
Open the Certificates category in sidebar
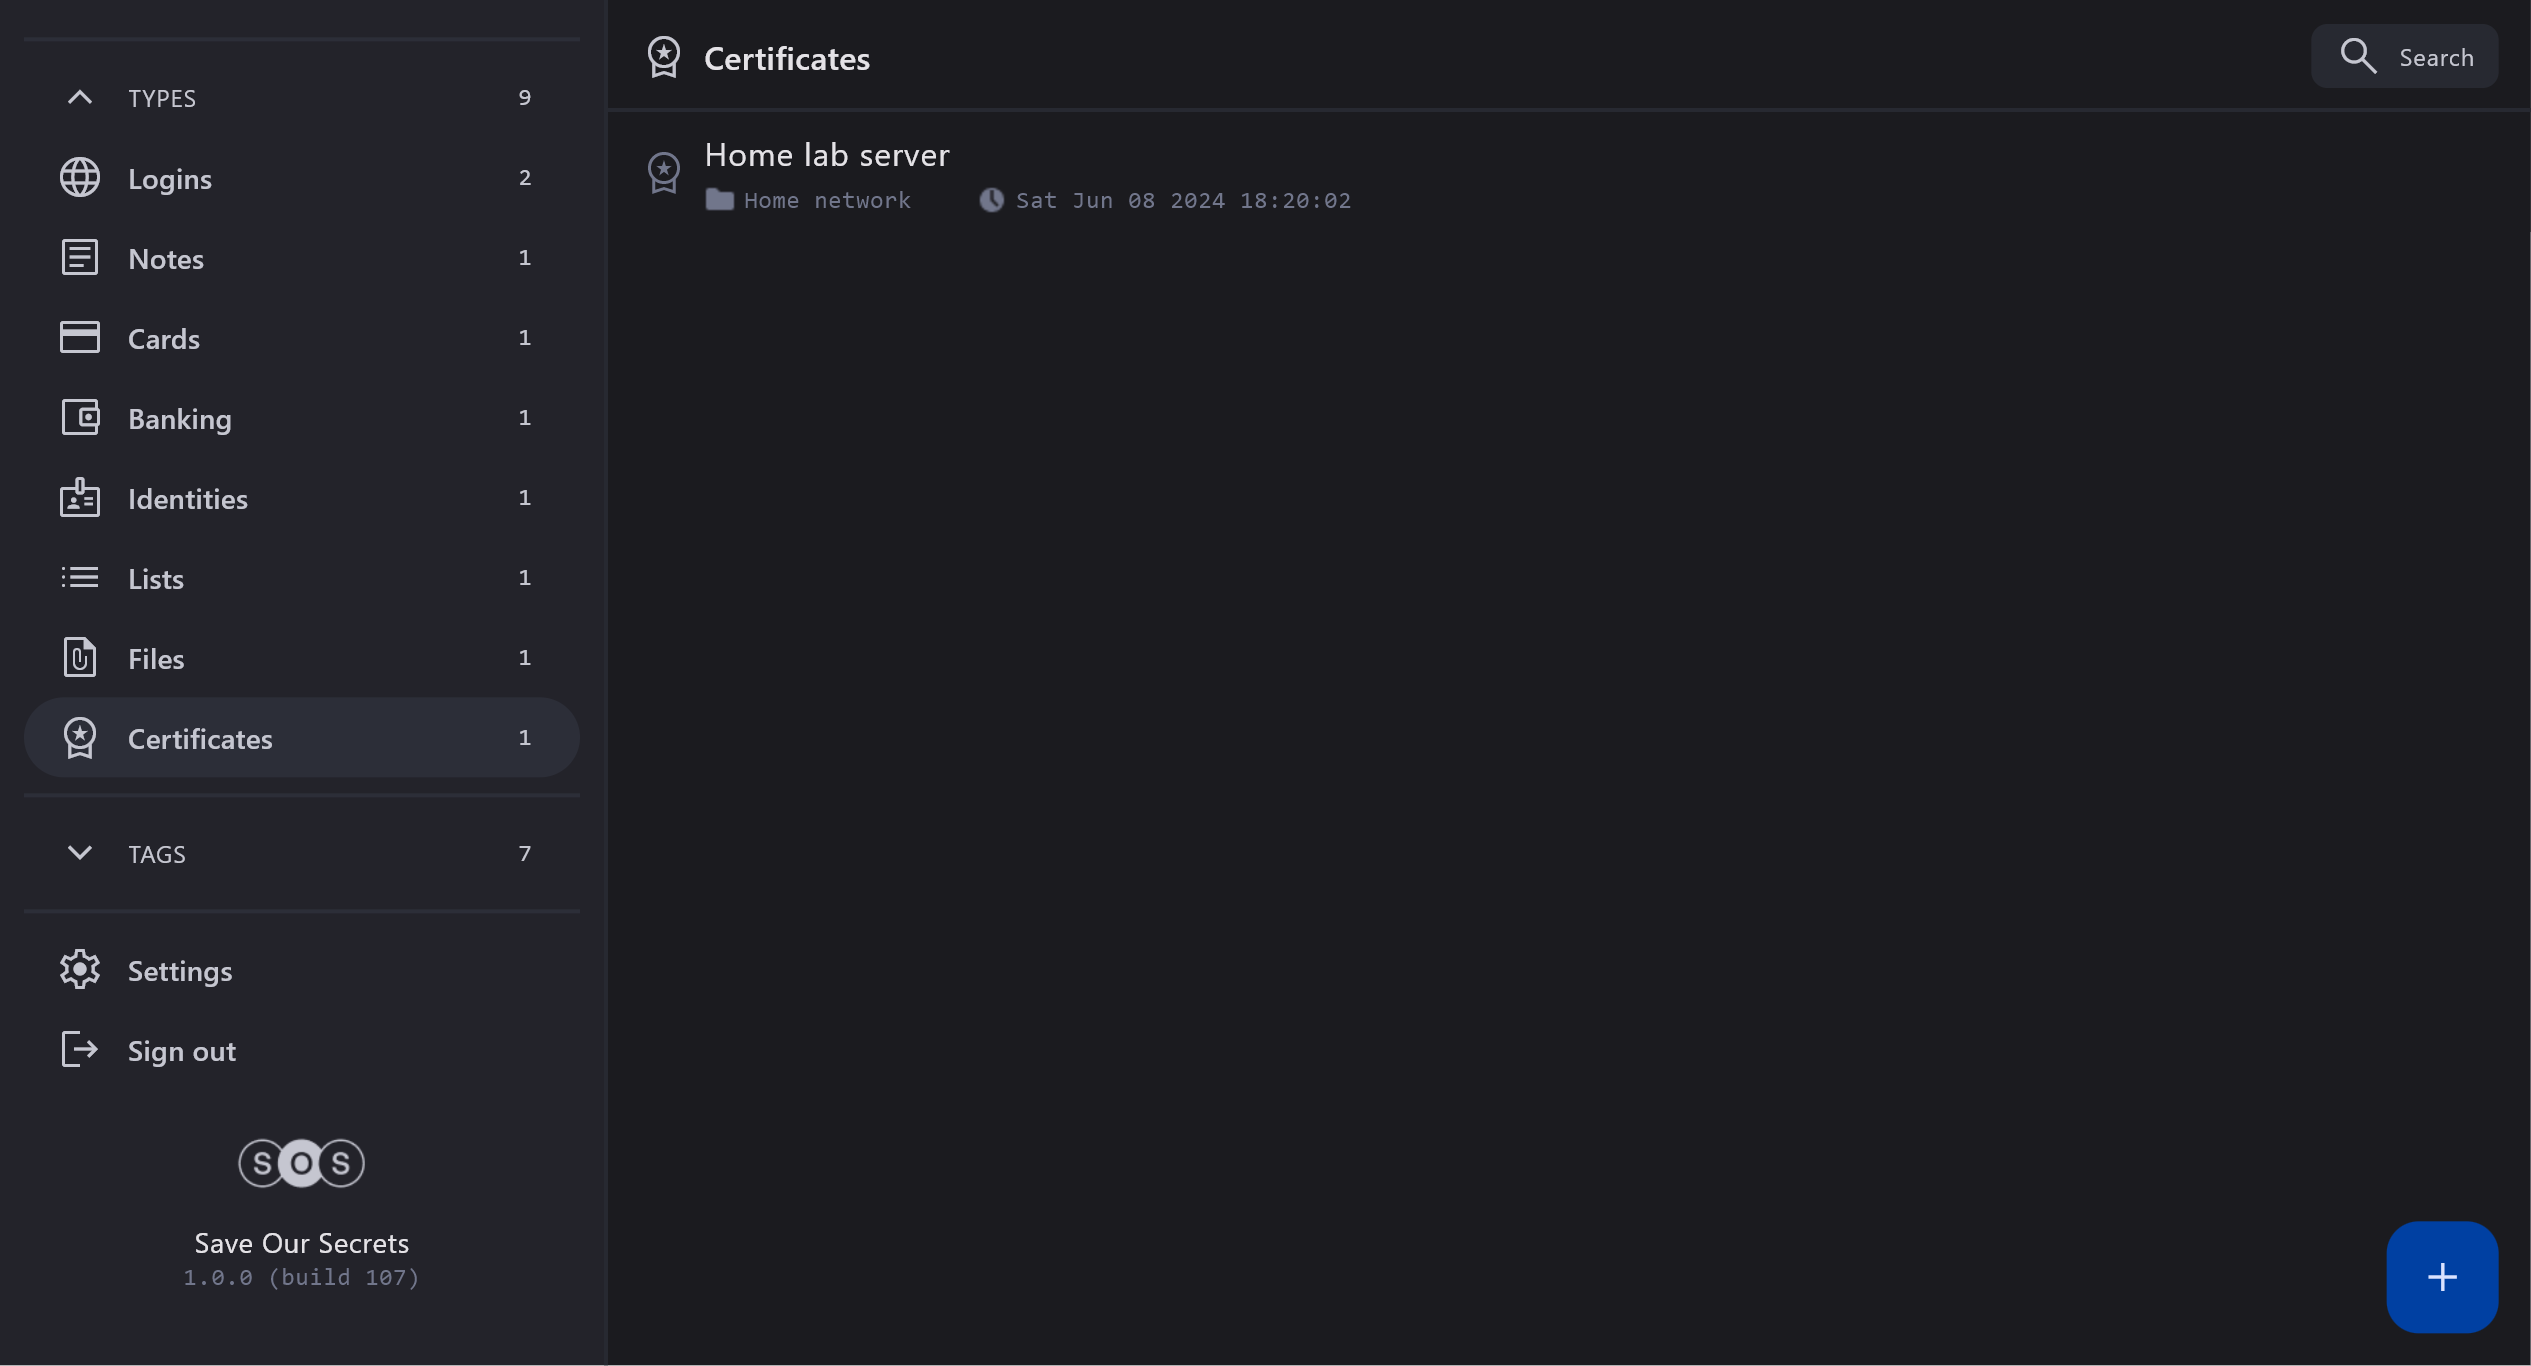200,739
